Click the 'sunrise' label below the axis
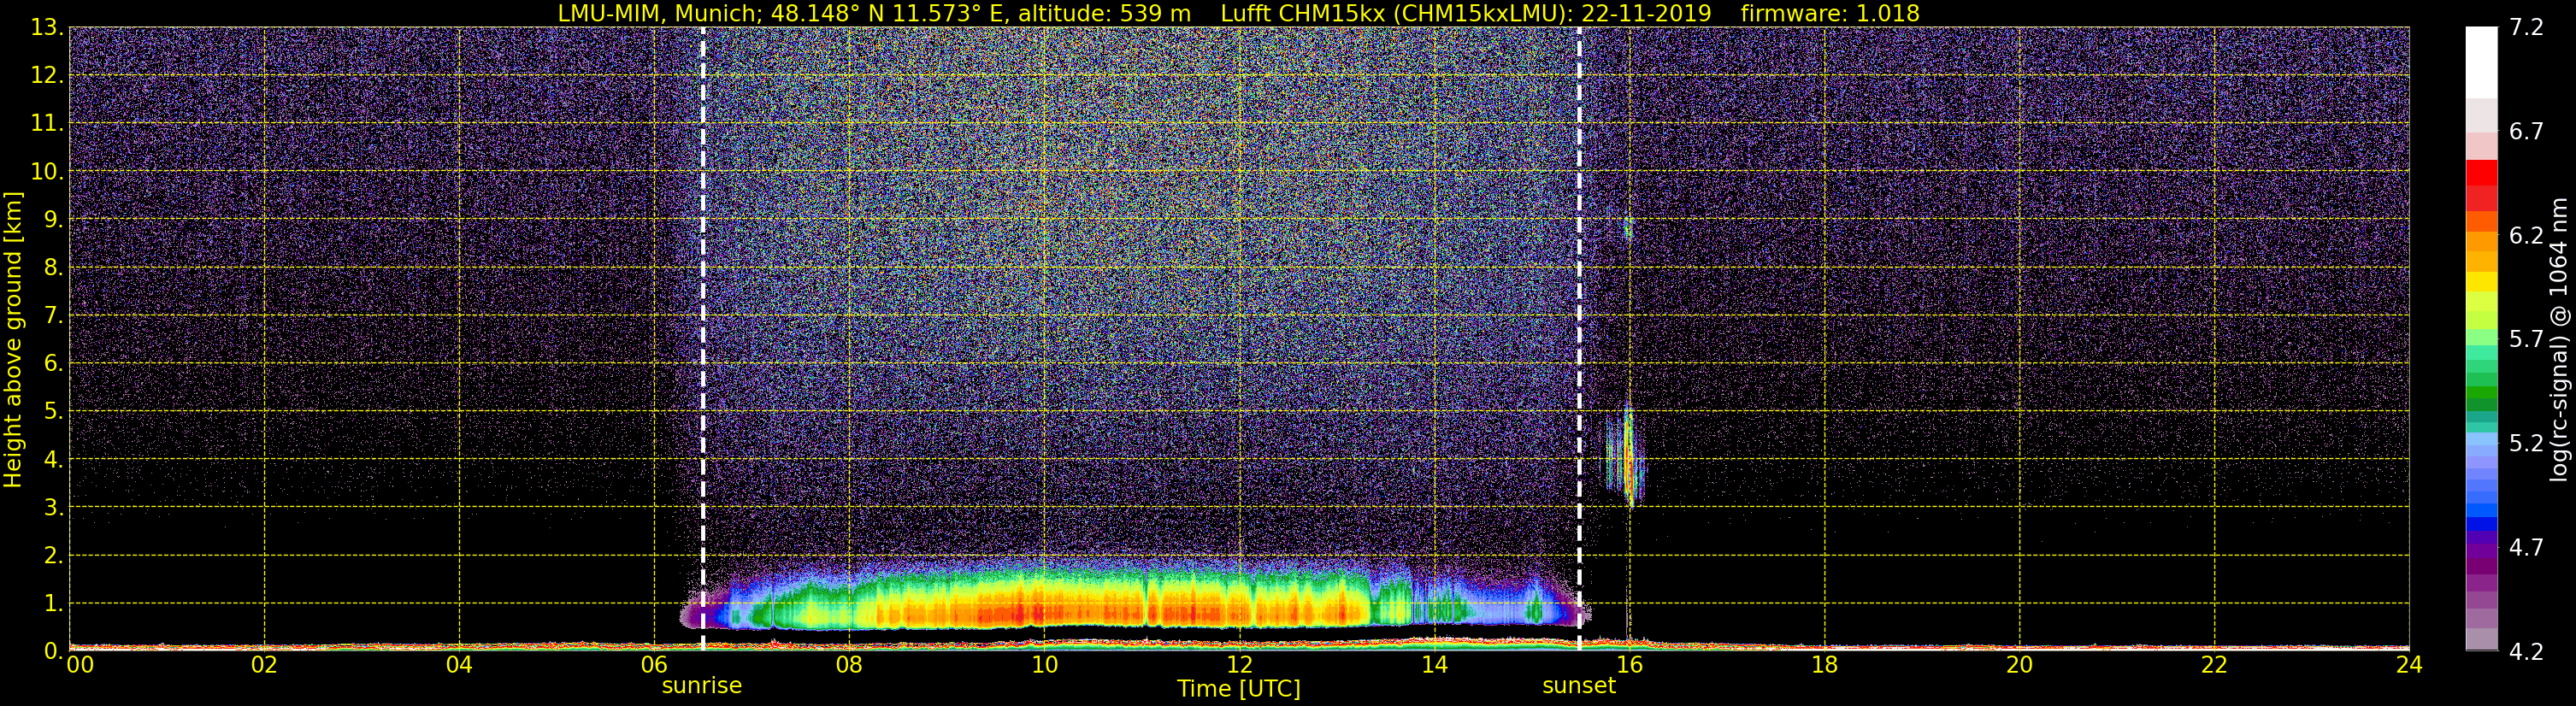Viewport: 2576px width, 706px height. 702,686
